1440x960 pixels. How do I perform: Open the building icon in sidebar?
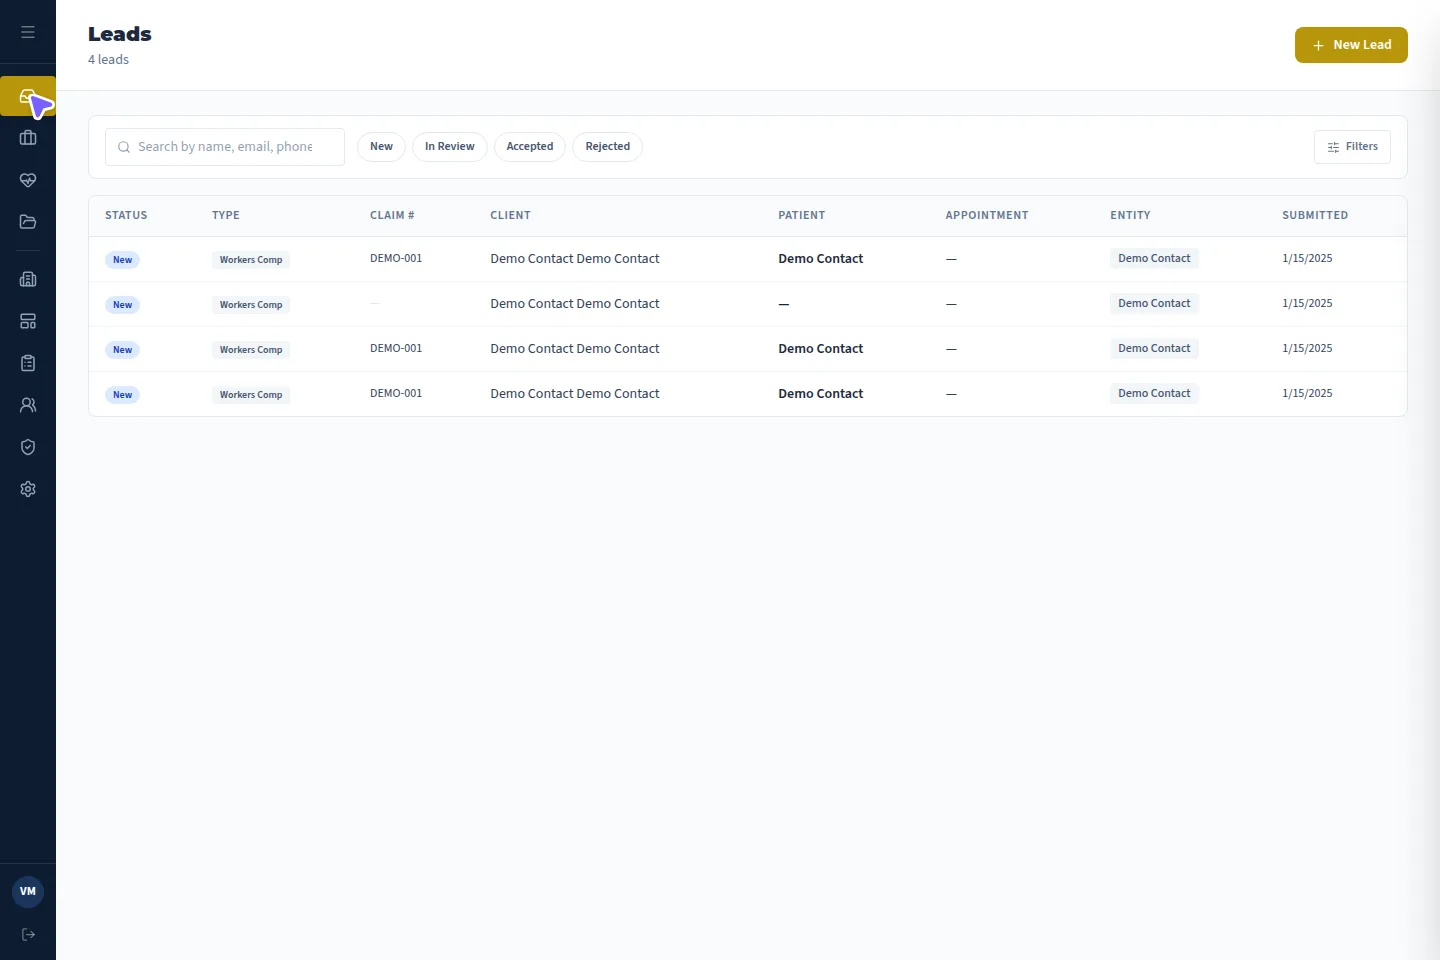(28, 279)
